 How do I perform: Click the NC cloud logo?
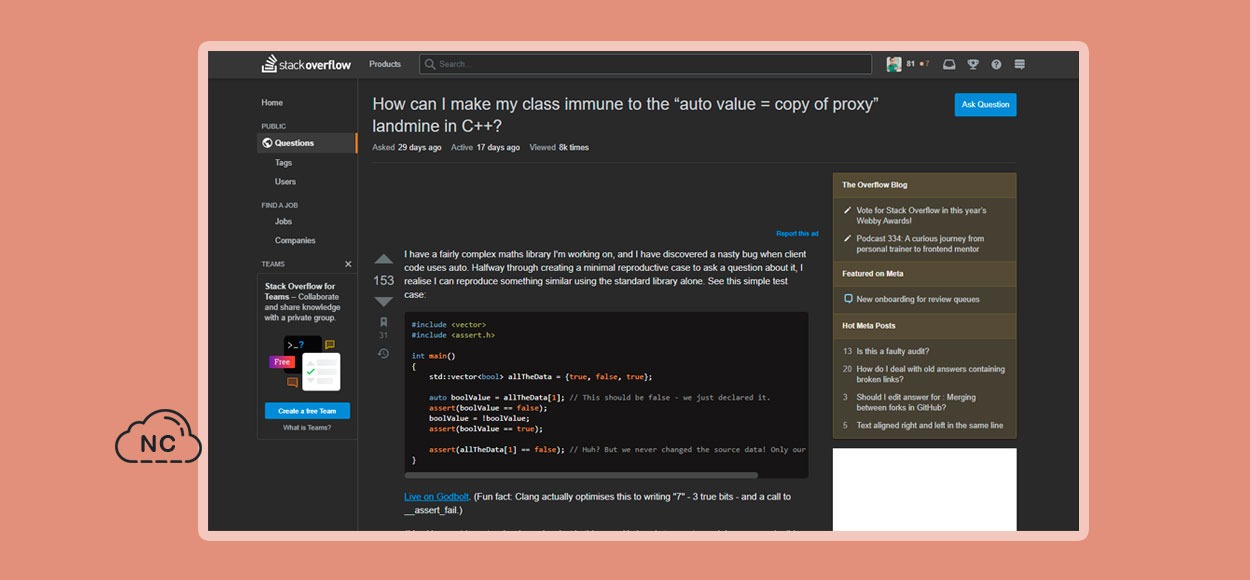[x=158, y=438]
